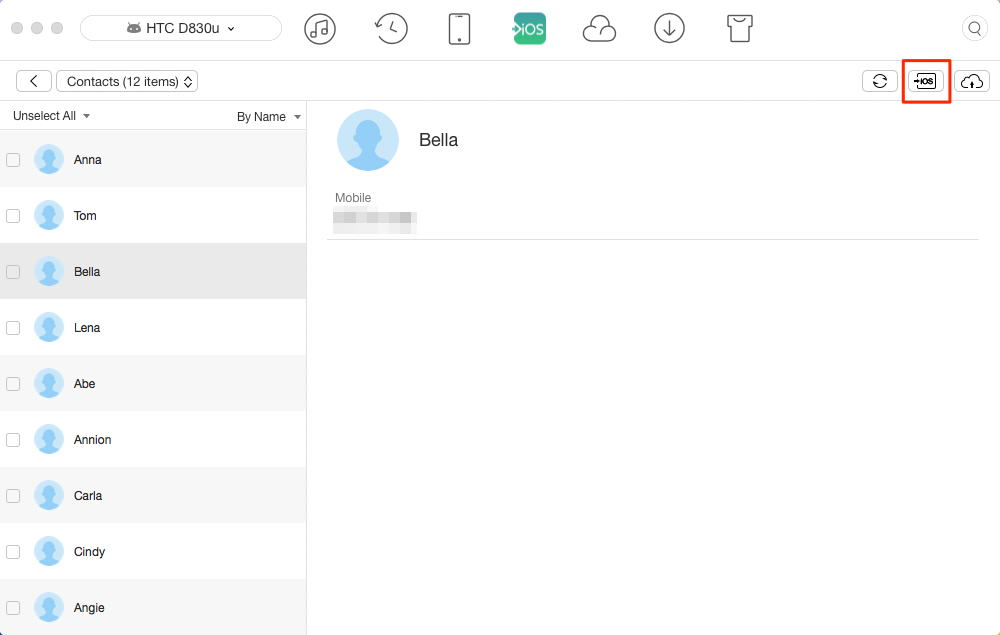Tick the checkbox for Angie
Screen dimensions: 1000x635
point(13,608)
